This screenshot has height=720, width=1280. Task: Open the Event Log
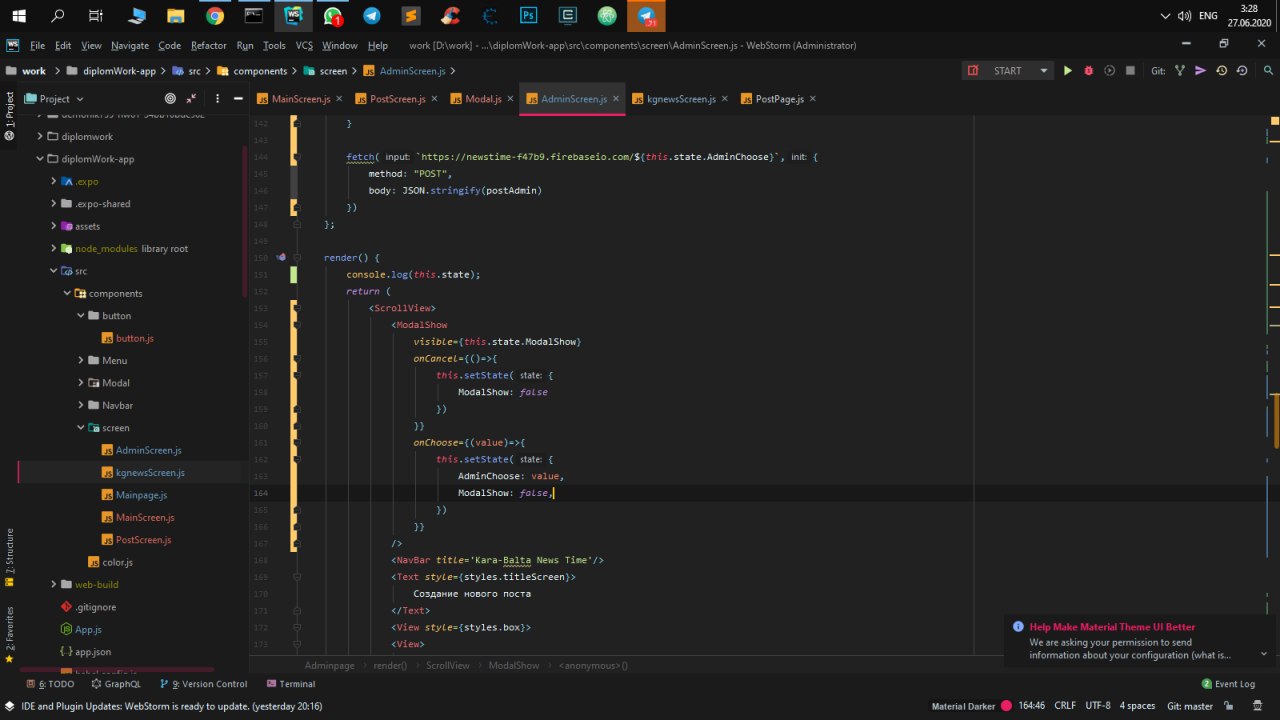1227,684
